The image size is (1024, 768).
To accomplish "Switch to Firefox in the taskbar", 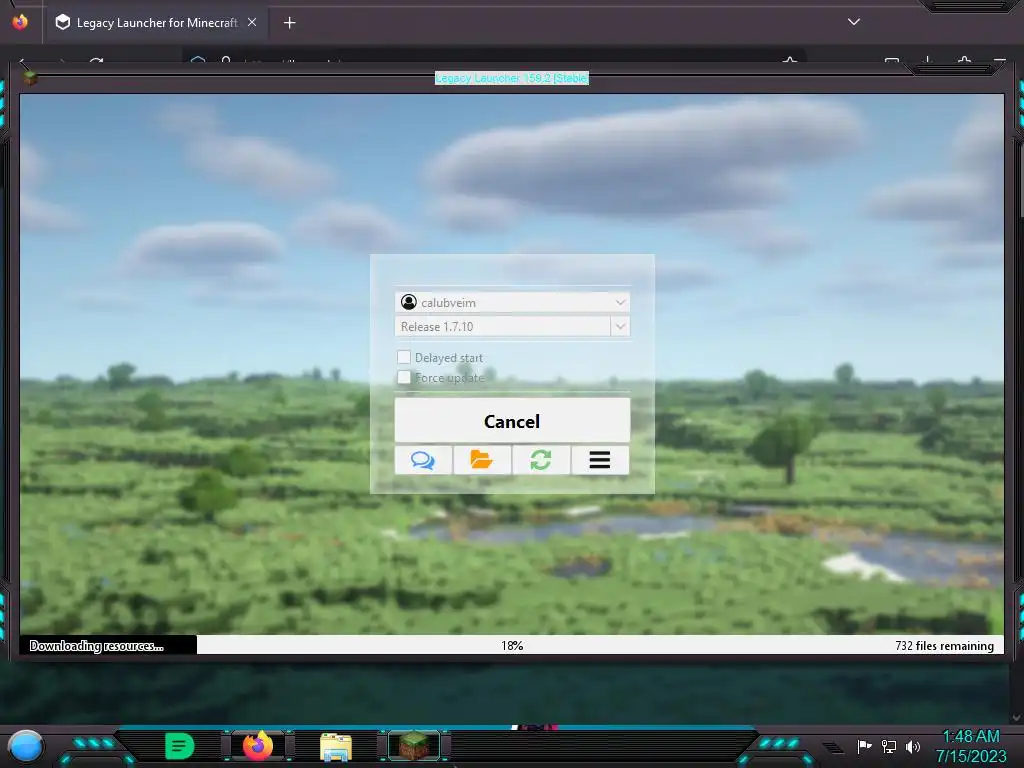I will [258, 746].
